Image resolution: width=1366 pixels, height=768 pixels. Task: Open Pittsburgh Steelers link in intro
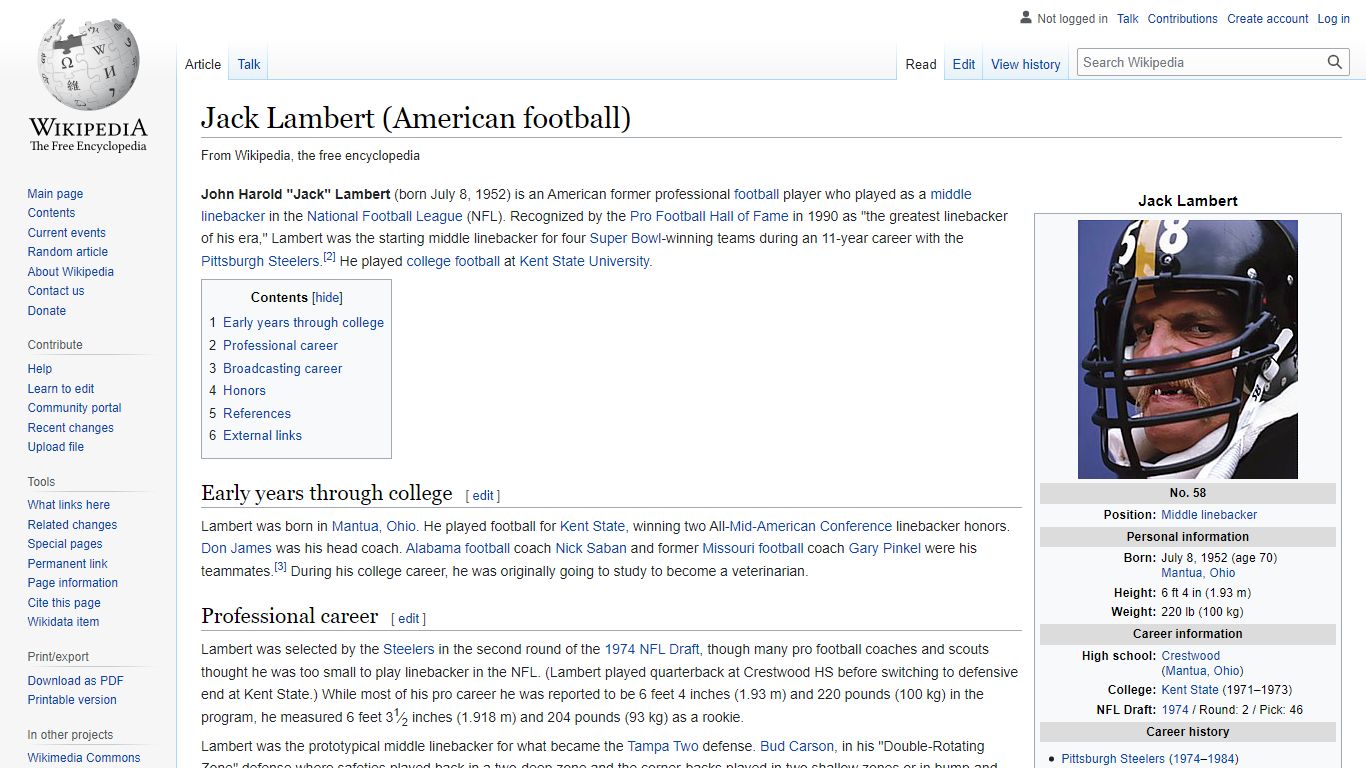click(260, 262)
